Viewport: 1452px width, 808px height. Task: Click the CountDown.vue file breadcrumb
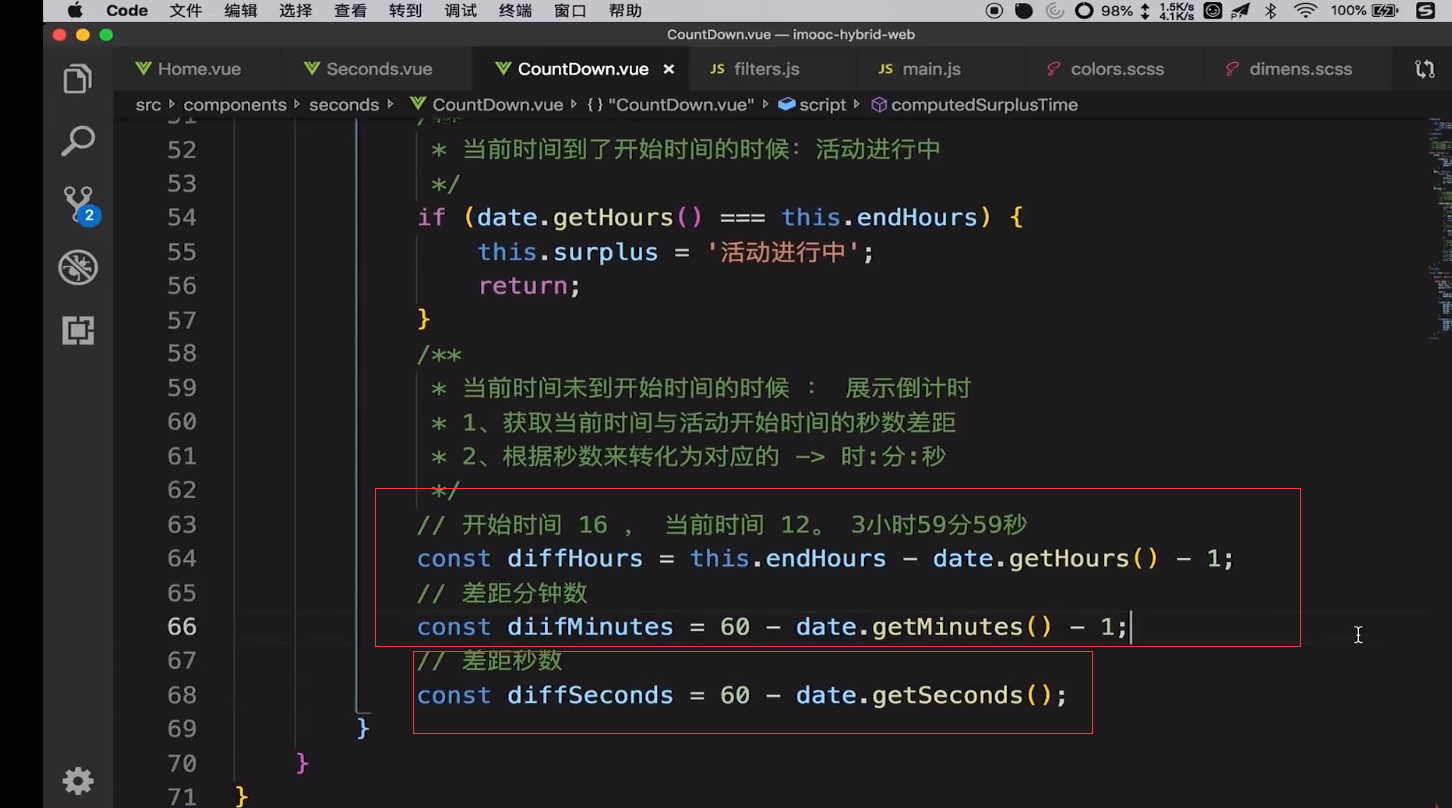(487, 105)
